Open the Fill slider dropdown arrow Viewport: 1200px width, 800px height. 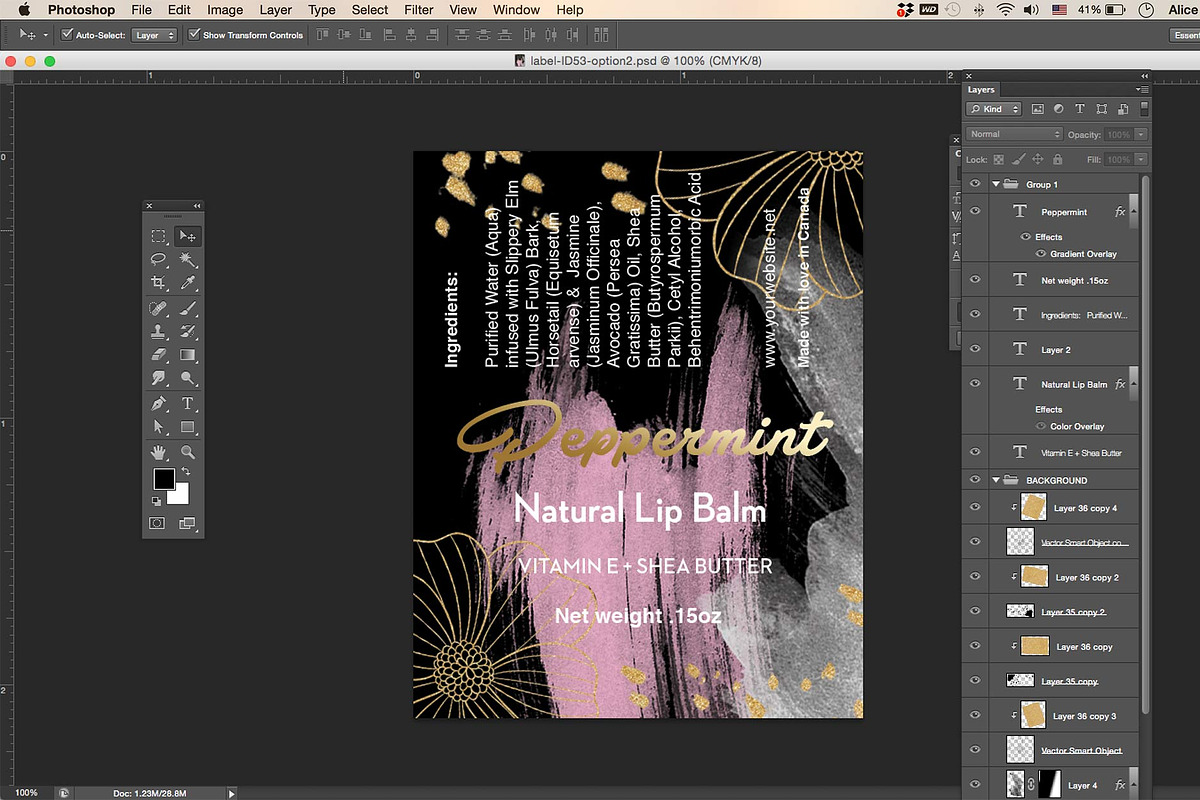click(1140, 159)
